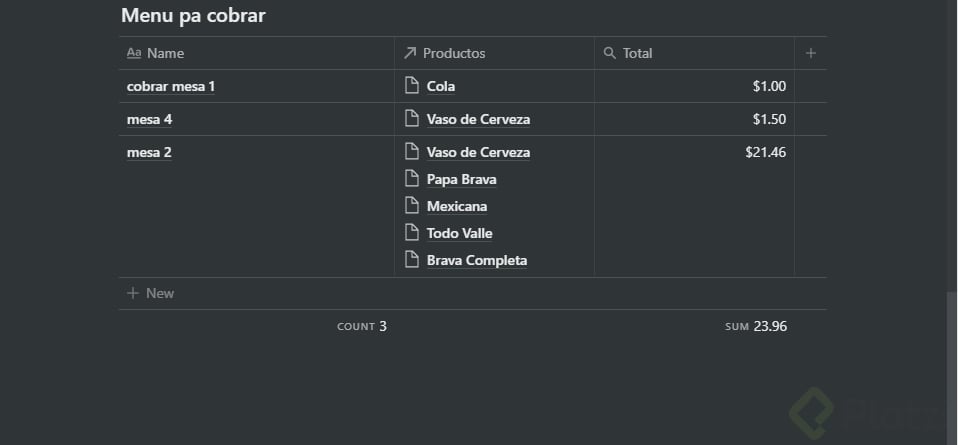
Task: Click the plus icon to add a column
Action: [x=810, y=53]
